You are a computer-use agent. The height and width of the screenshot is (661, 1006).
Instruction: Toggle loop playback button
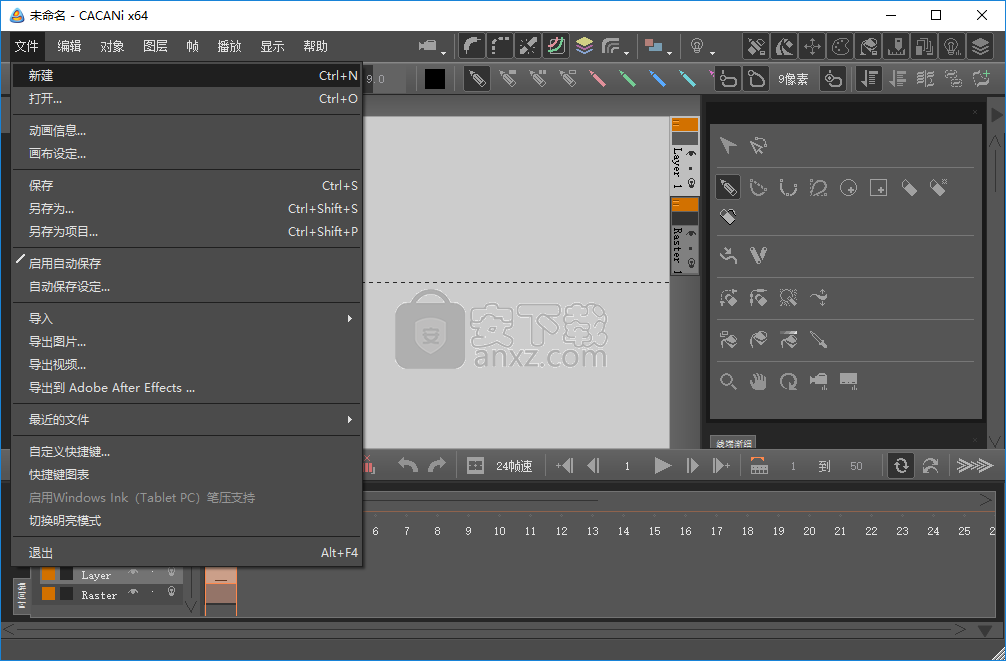pos(901,466)
